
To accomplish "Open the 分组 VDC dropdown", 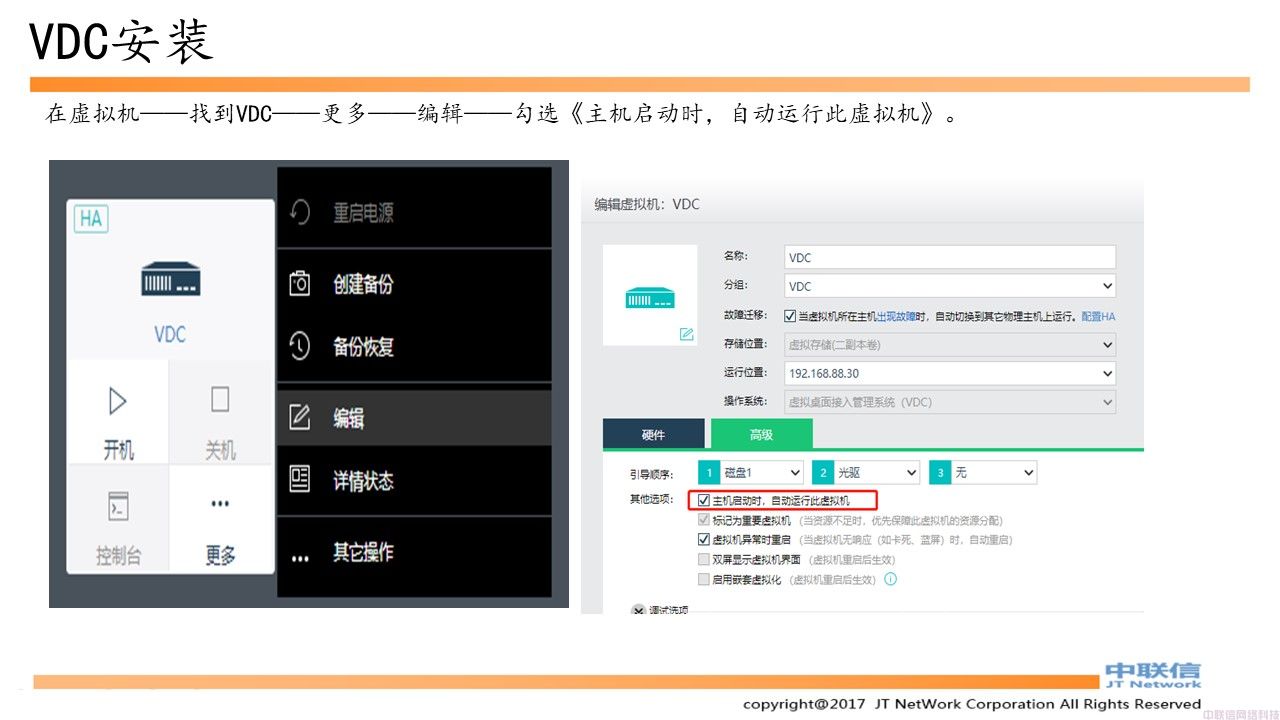I will coord(950,286).
